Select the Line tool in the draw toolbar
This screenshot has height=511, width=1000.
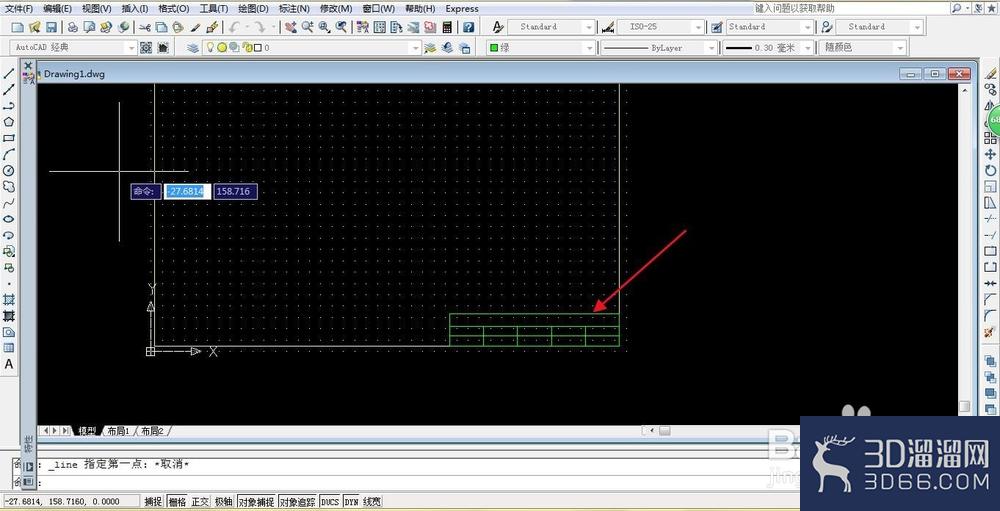coord(9,74)
